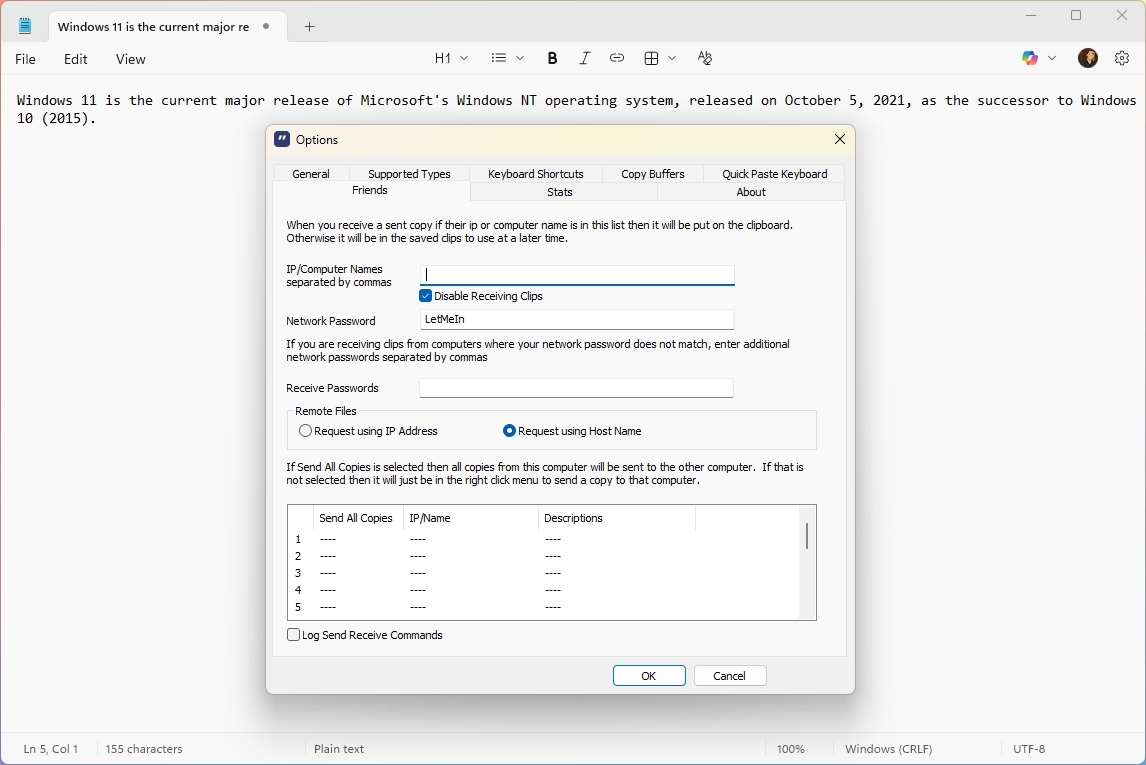Open the Copilot icon
This screenshot has width=1146, height=765.
[x=1030, y=58]
